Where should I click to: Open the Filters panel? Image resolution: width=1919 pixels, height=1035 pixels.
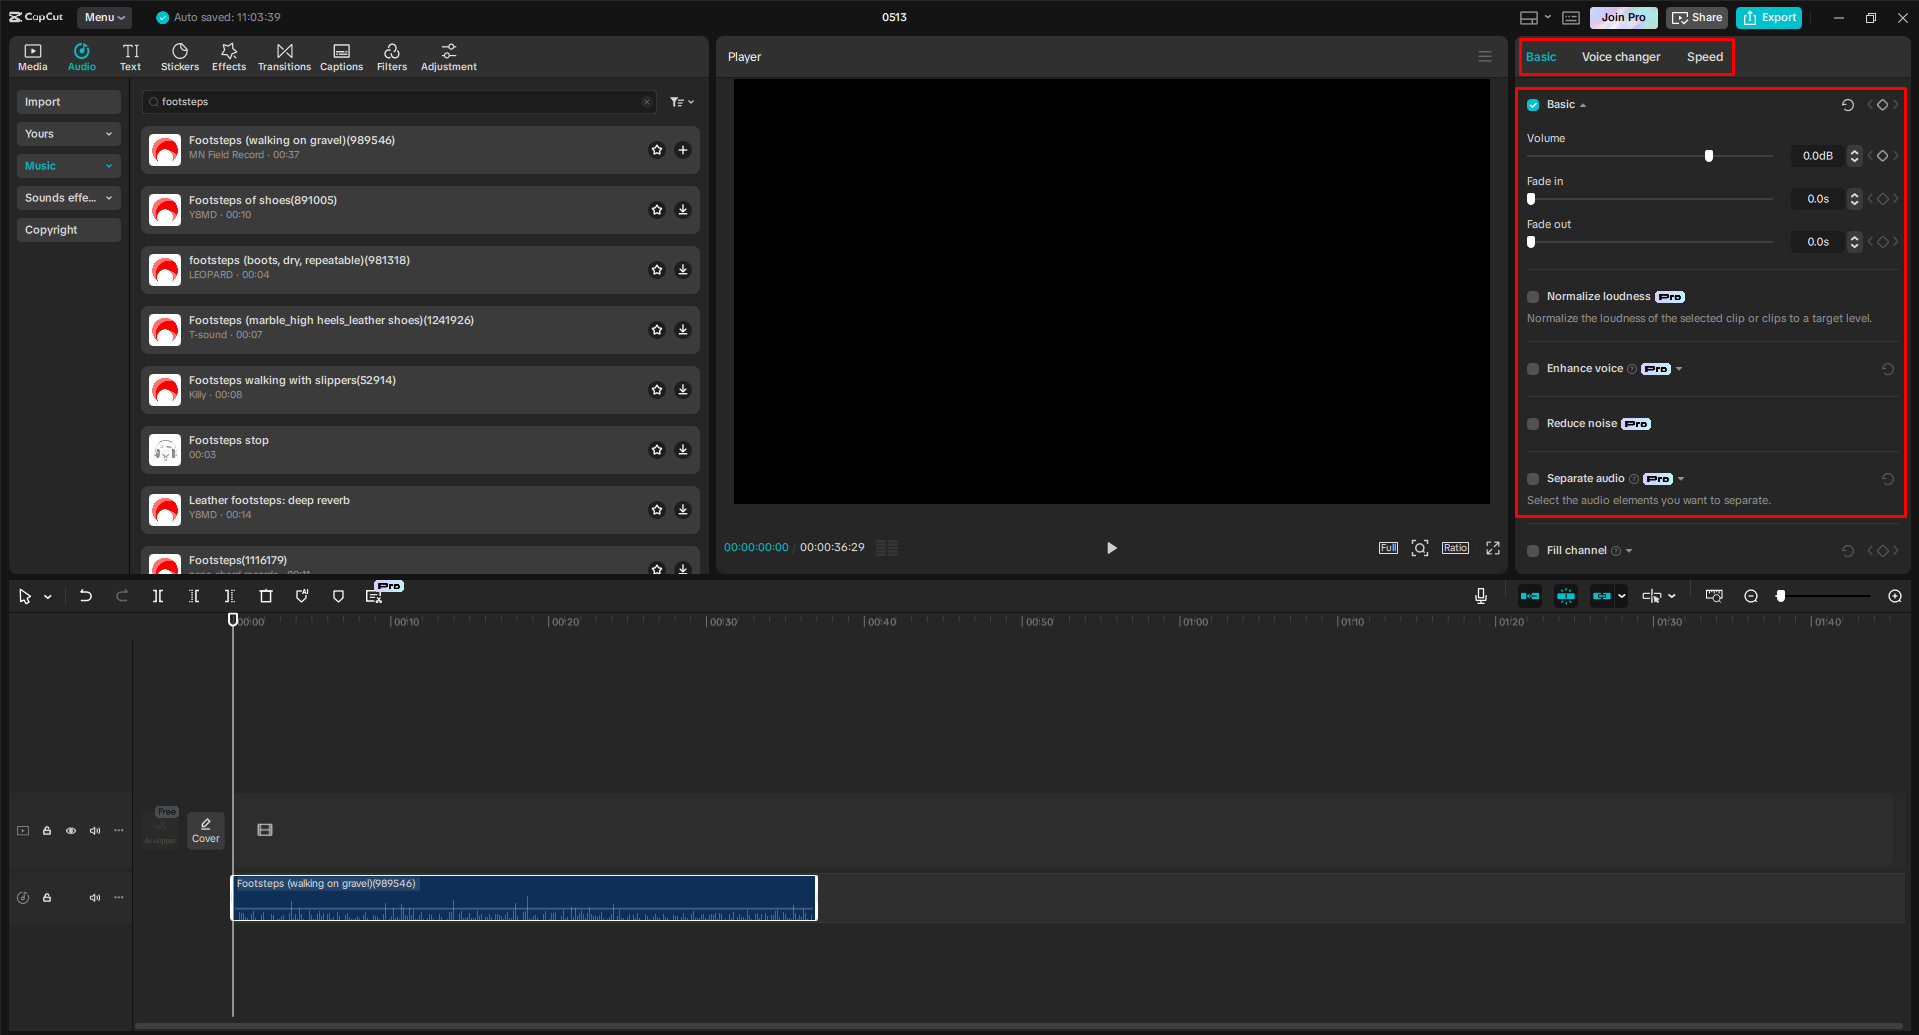click(x=391, y=55)
